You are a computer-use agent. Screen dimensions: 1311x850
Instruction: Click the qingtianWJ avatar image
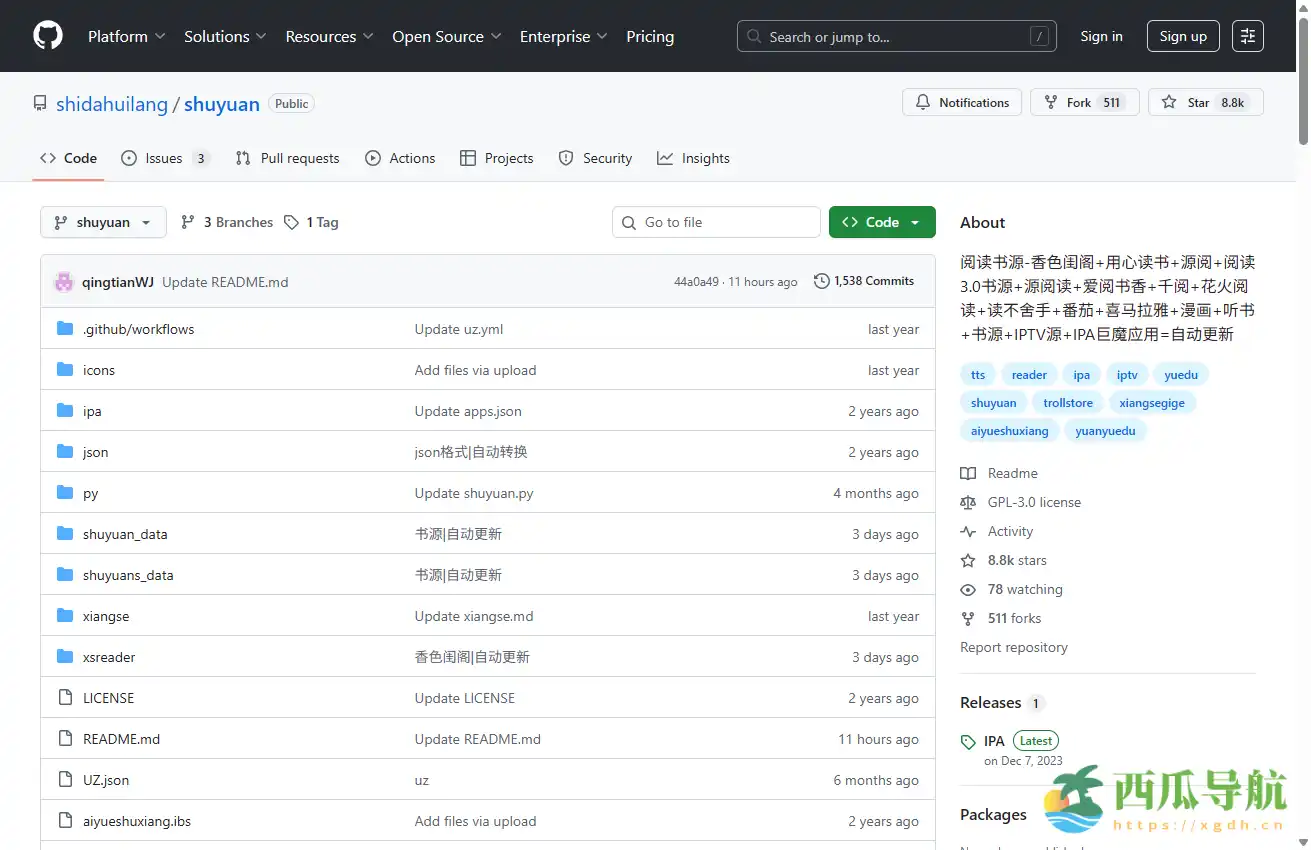[64, 282]
